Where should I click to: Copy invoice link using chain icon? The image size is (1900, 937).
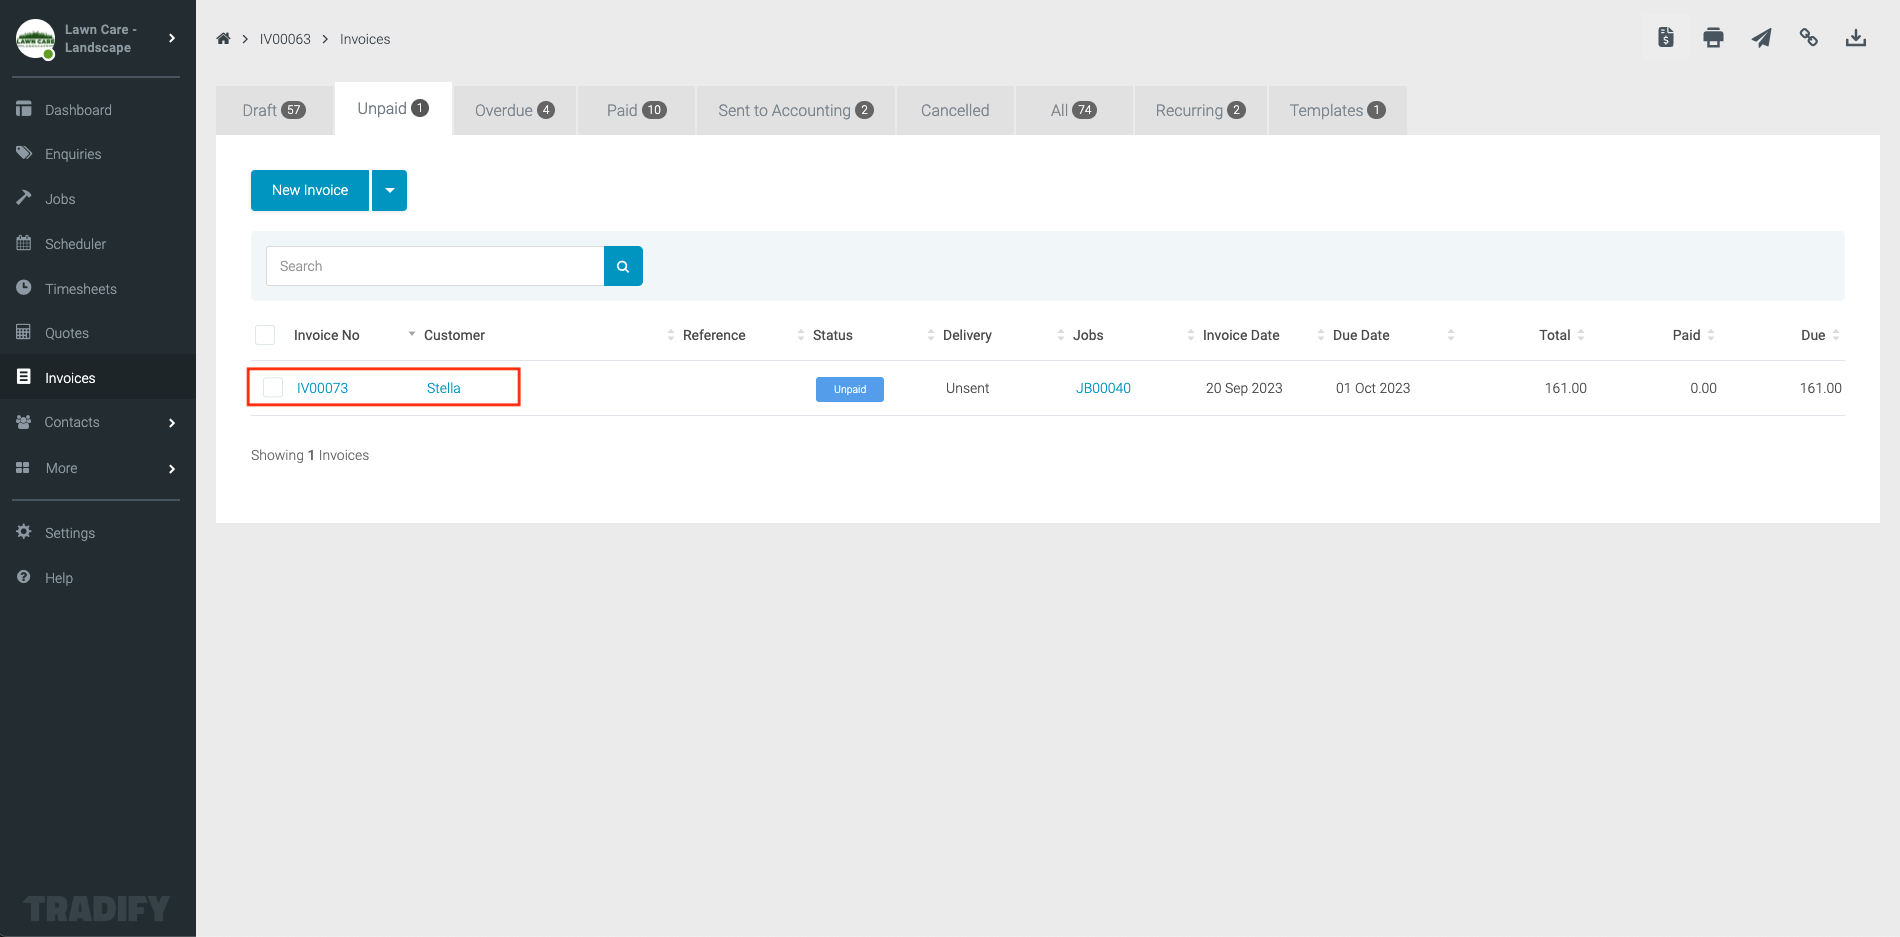(x=1809, y=37)
